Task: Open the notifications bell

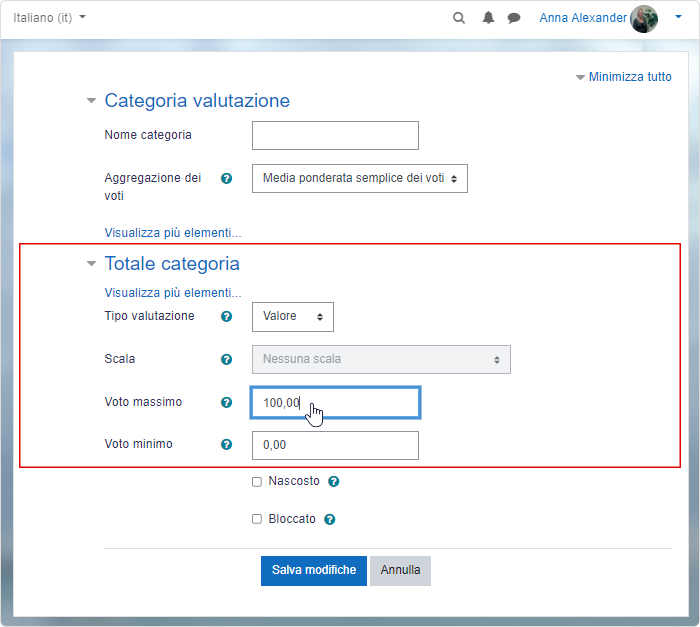Action: tap(488, 18)
